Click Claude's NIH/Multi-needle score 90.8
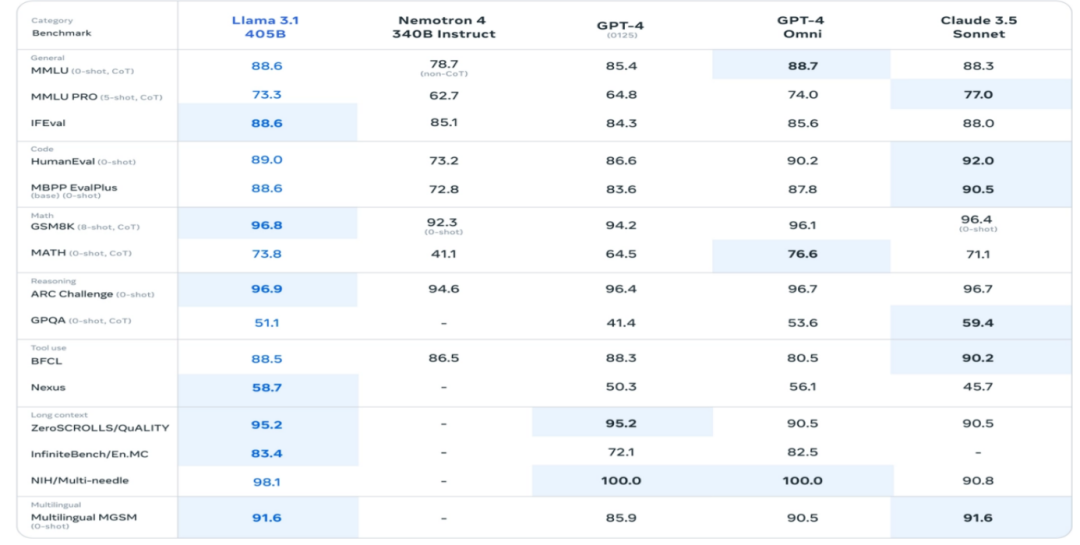The height and width of the screenshot is (545, 1080). (x=978, y=480)
